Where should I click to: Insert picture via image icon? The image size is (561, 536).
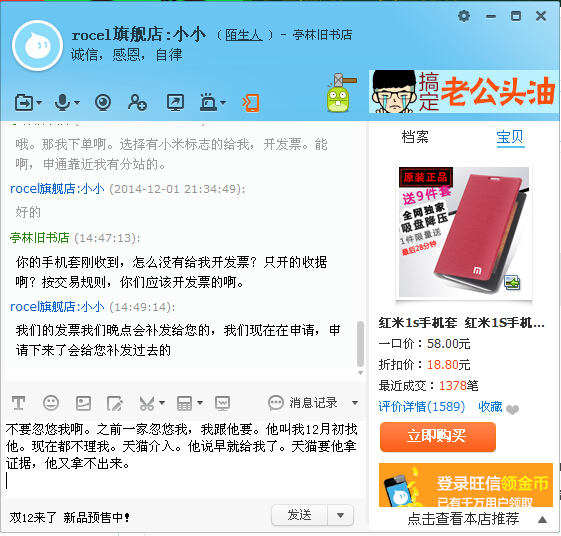(83, 403)
